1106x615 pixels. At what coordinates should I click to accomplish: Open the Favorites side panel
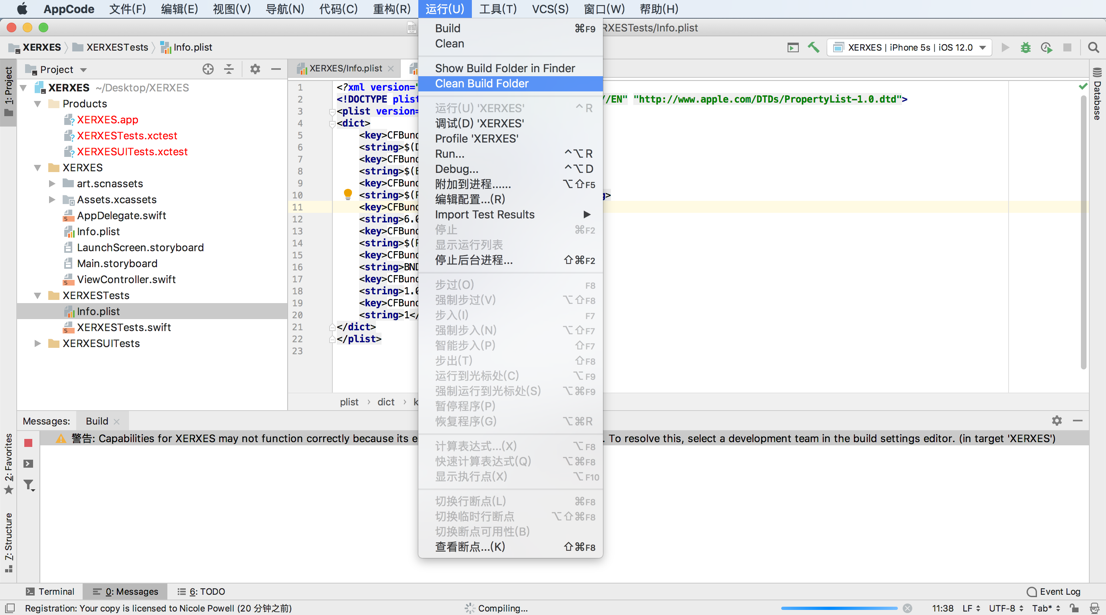pos(8,463)
